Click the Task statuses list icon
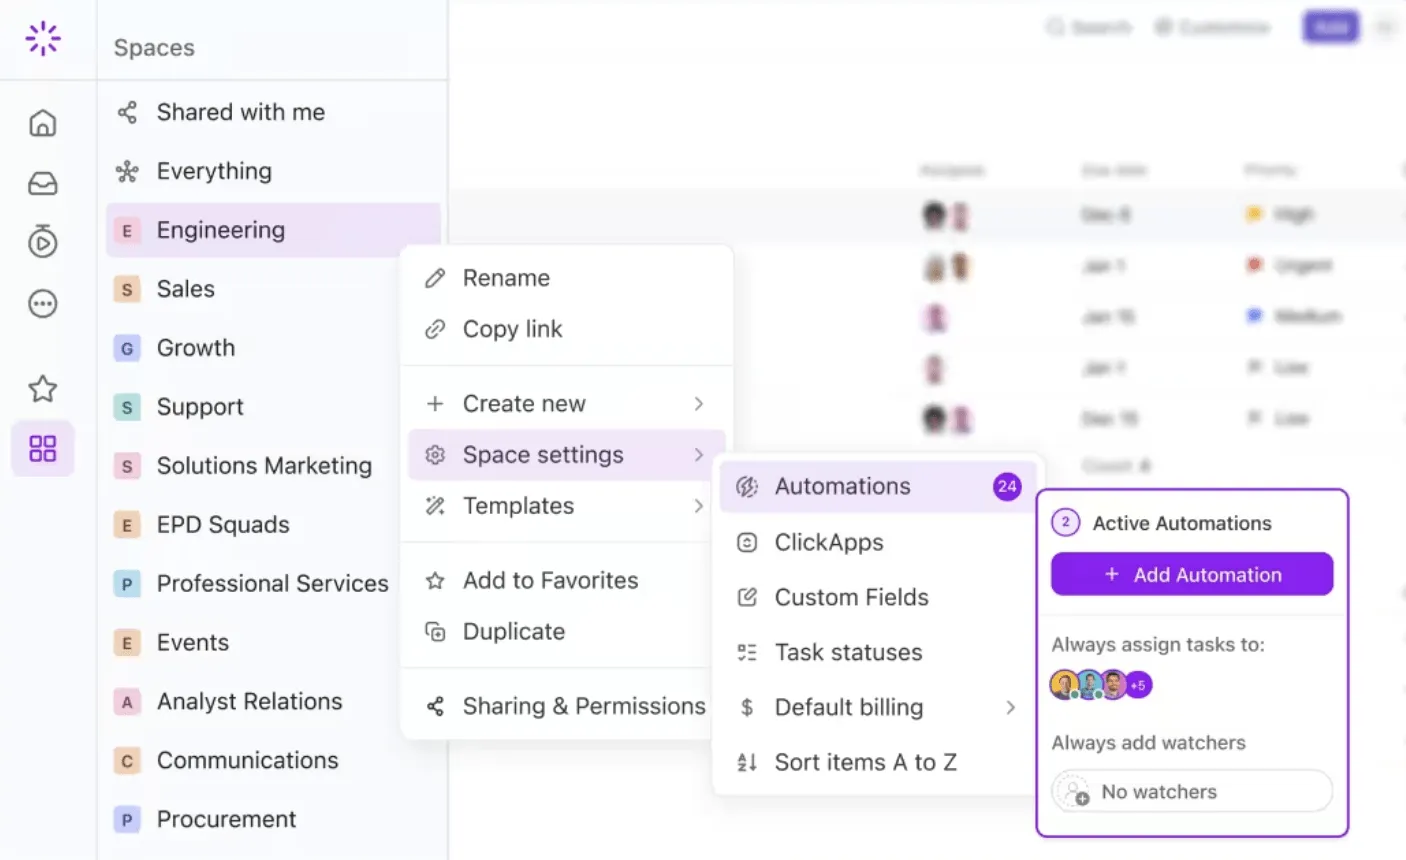 [x=747, y=652]
